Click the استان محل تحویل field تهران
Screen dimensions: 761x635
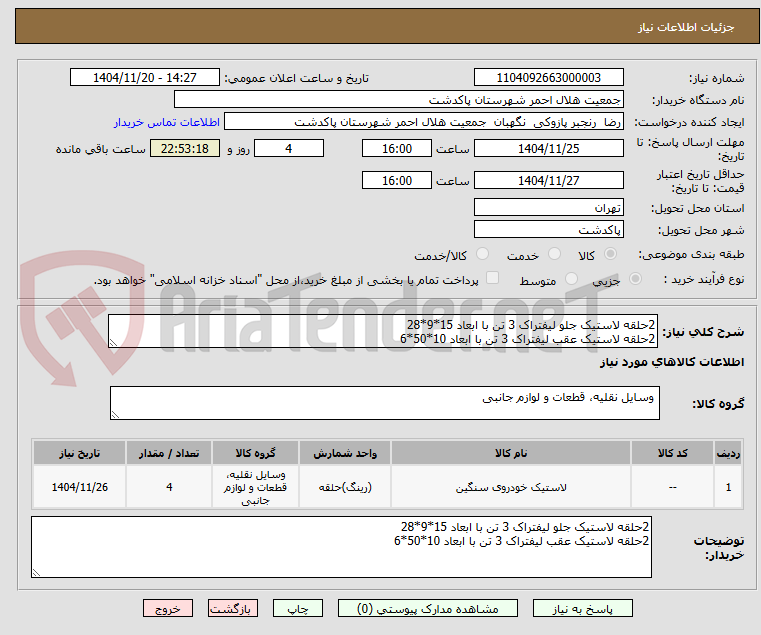click(548, 207)
